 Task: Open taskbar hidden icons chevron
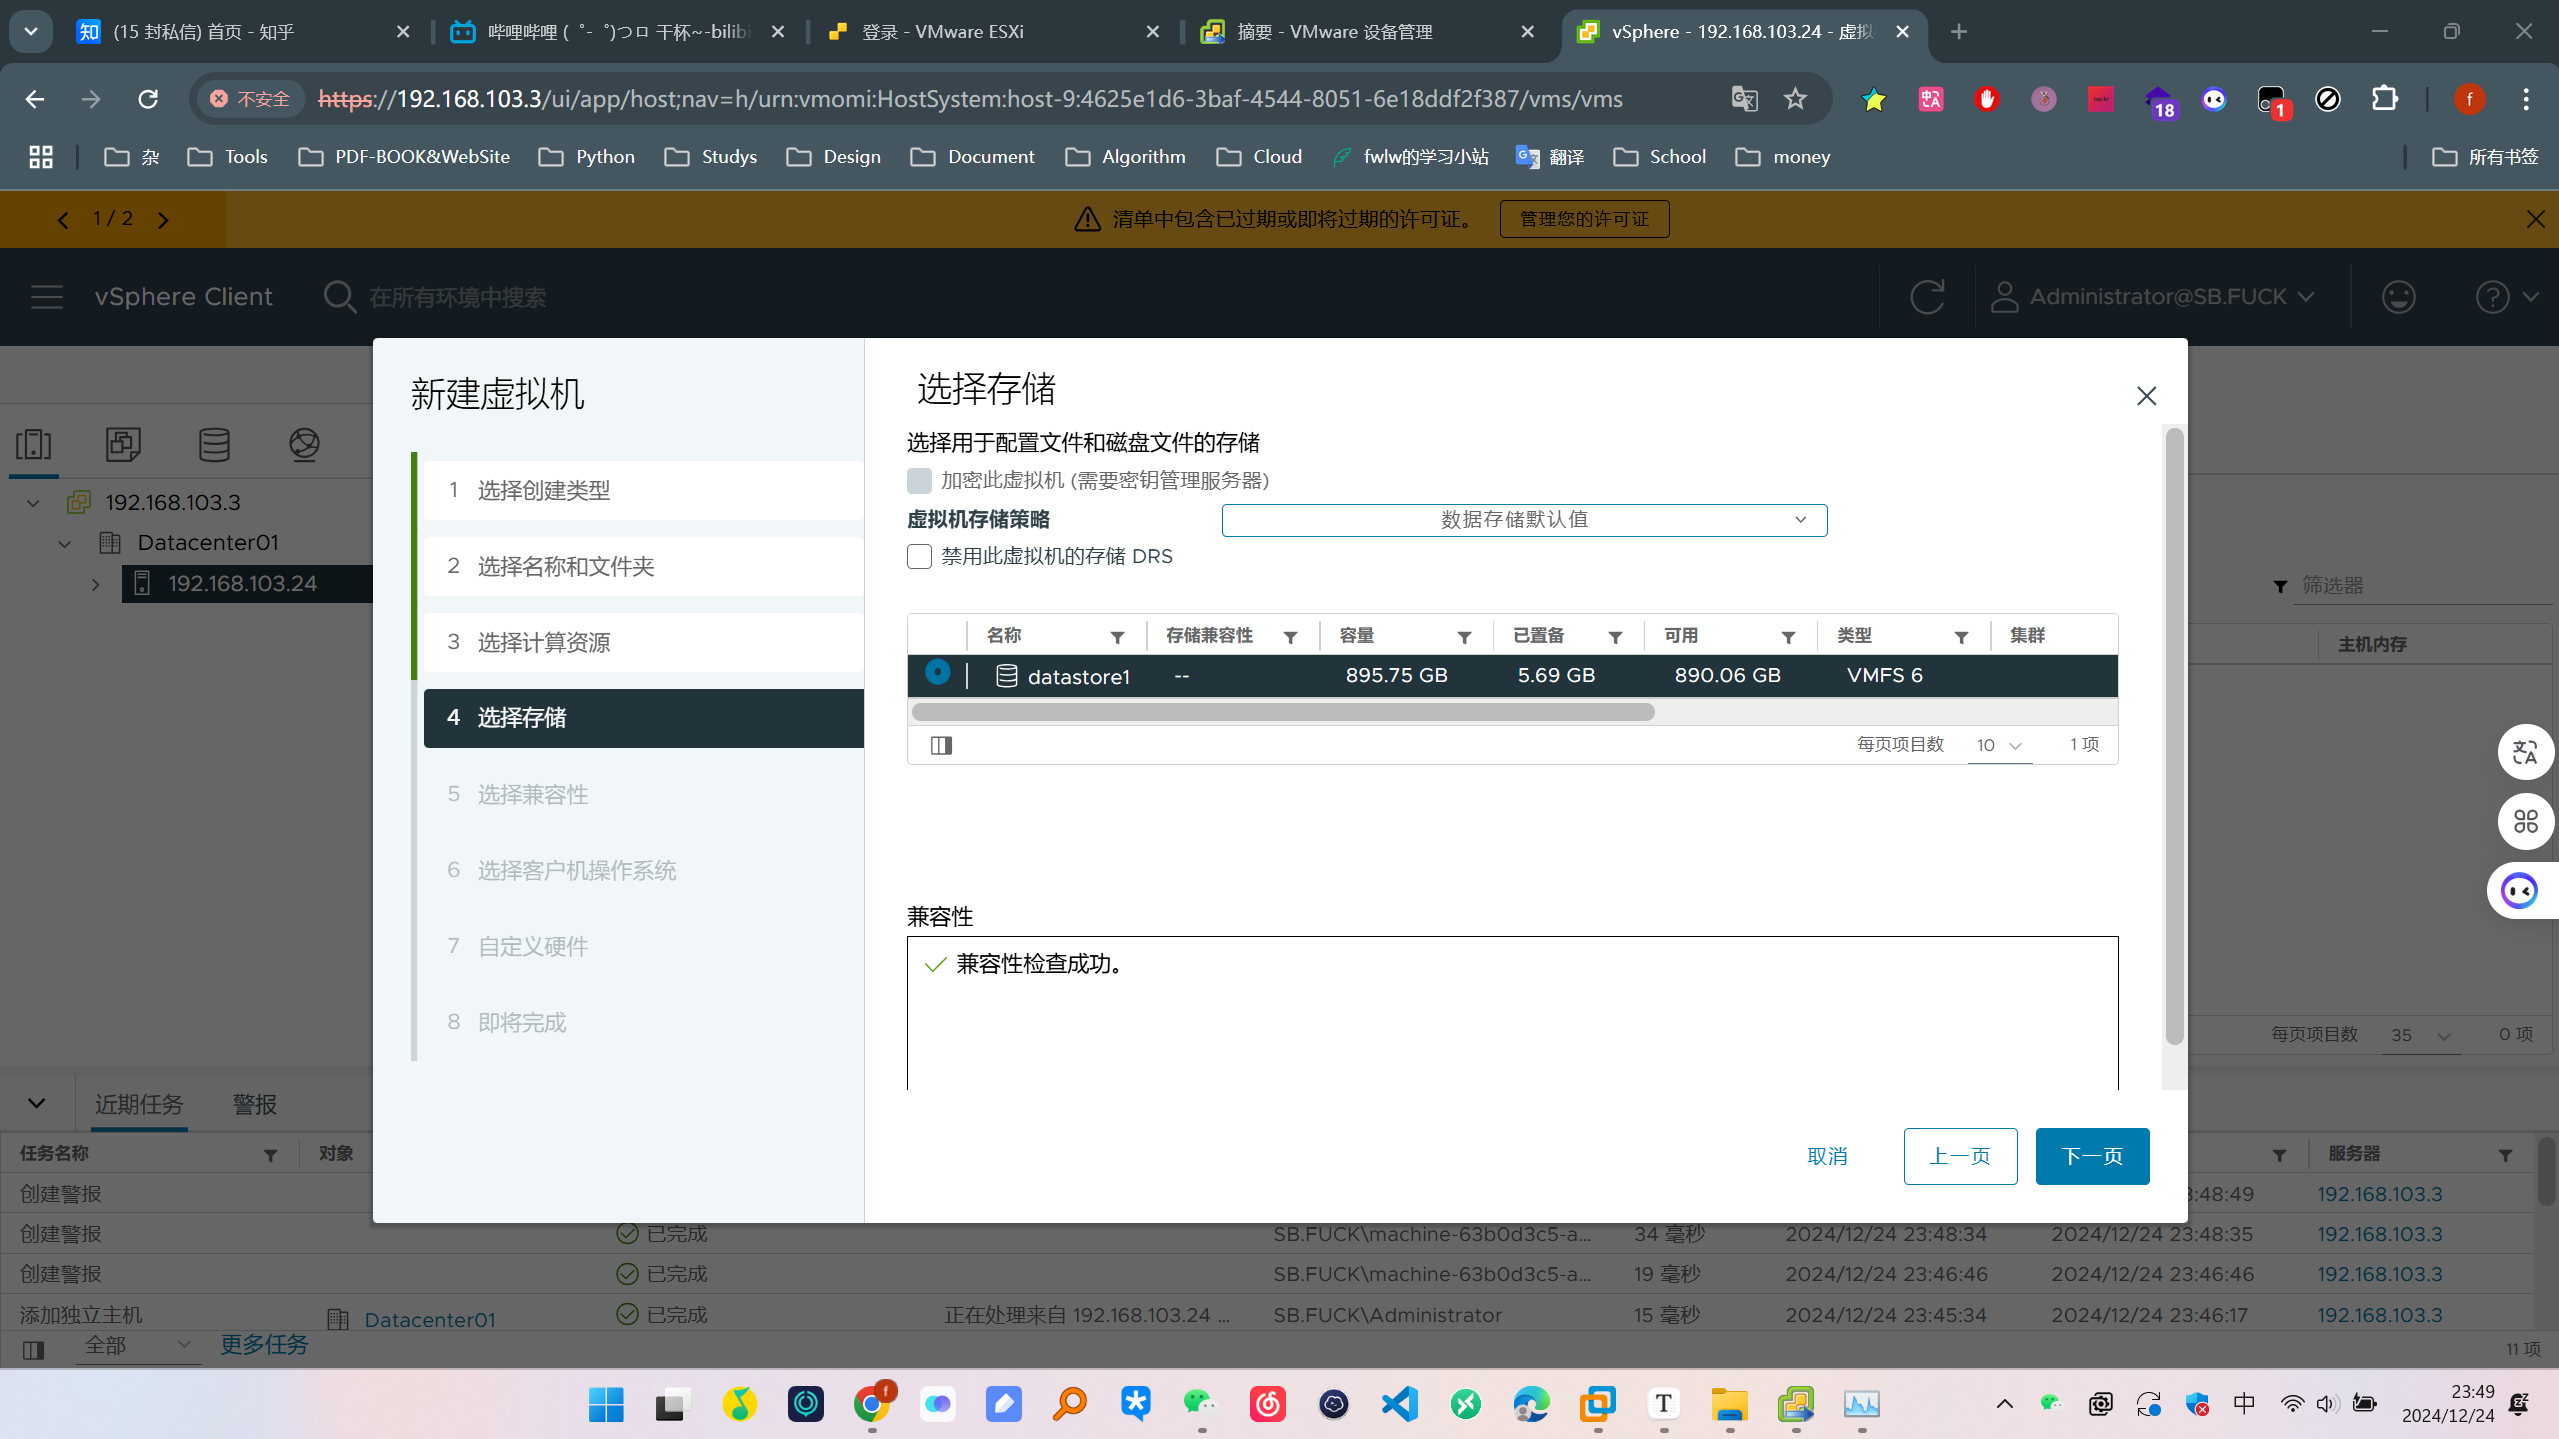2004,1404
